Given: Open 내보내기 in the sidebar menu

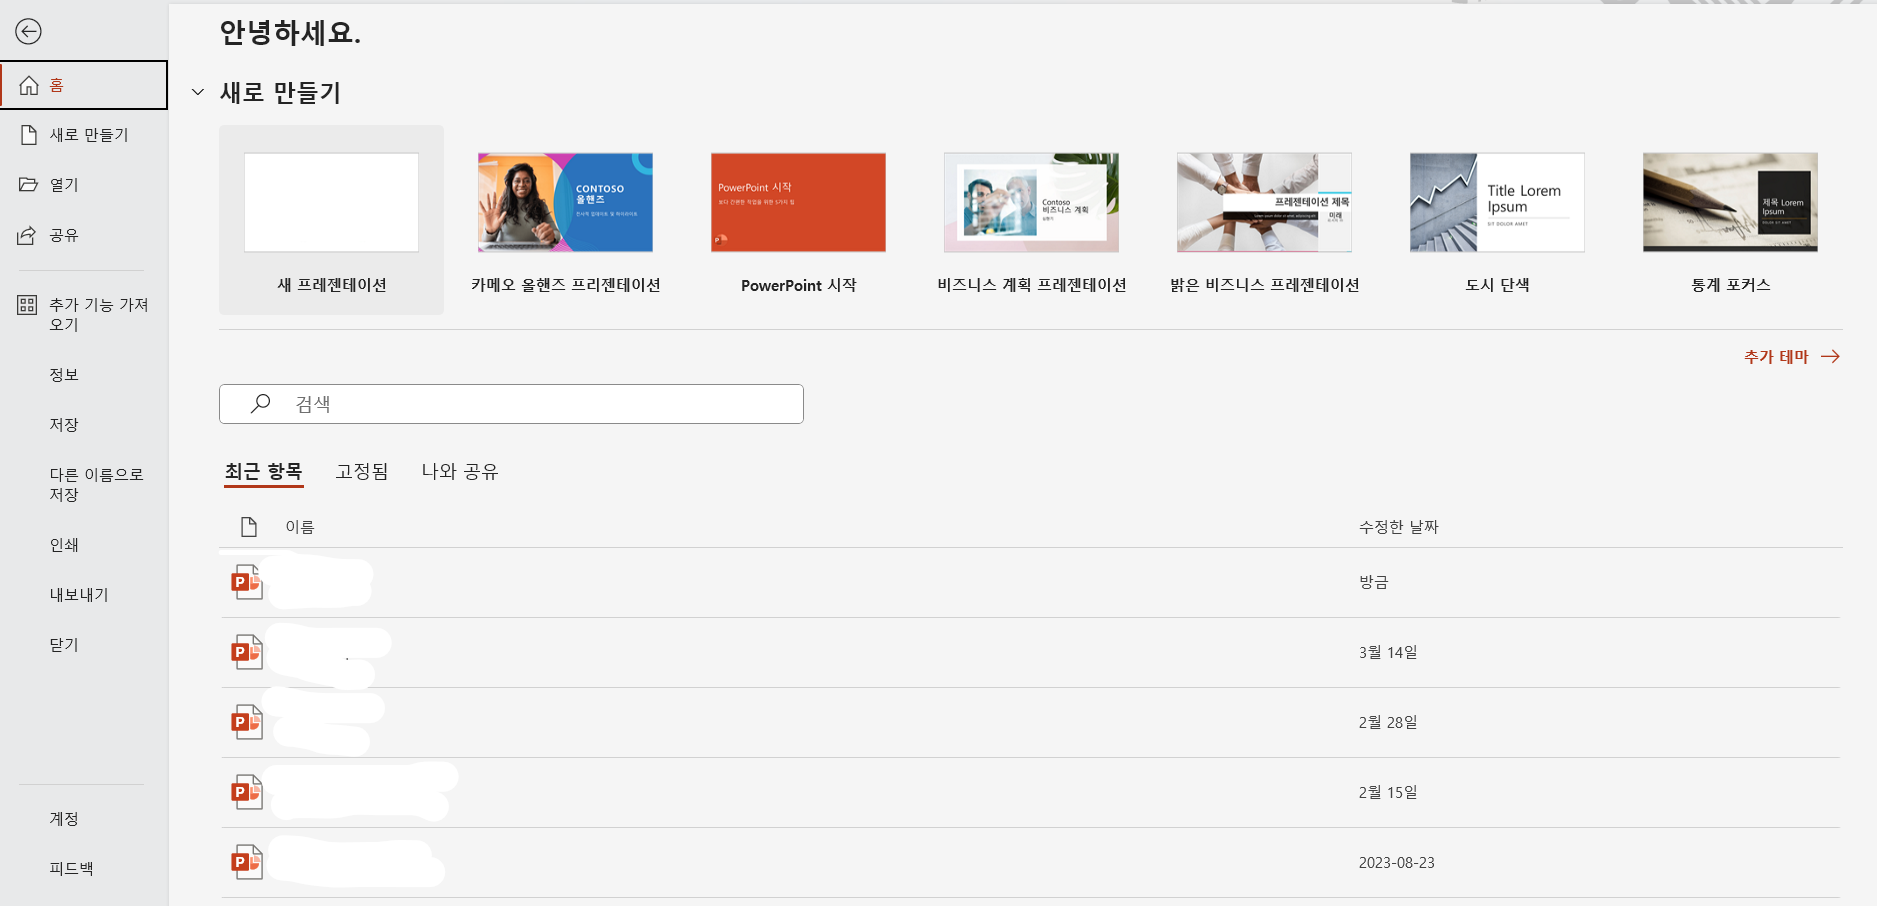Looking at the screenshot, I should point(79,595).
